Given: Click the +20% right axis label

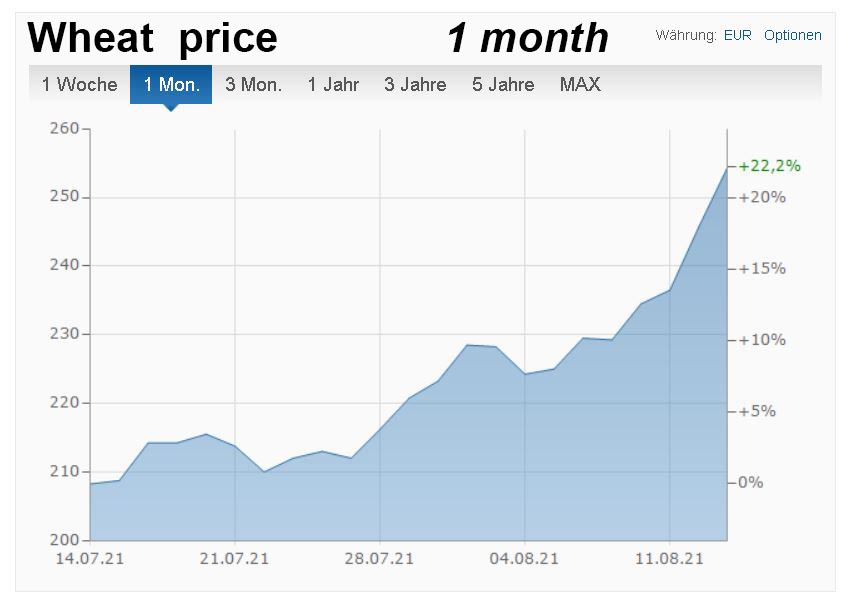Looking at the screenshot, I should [762, 197].
